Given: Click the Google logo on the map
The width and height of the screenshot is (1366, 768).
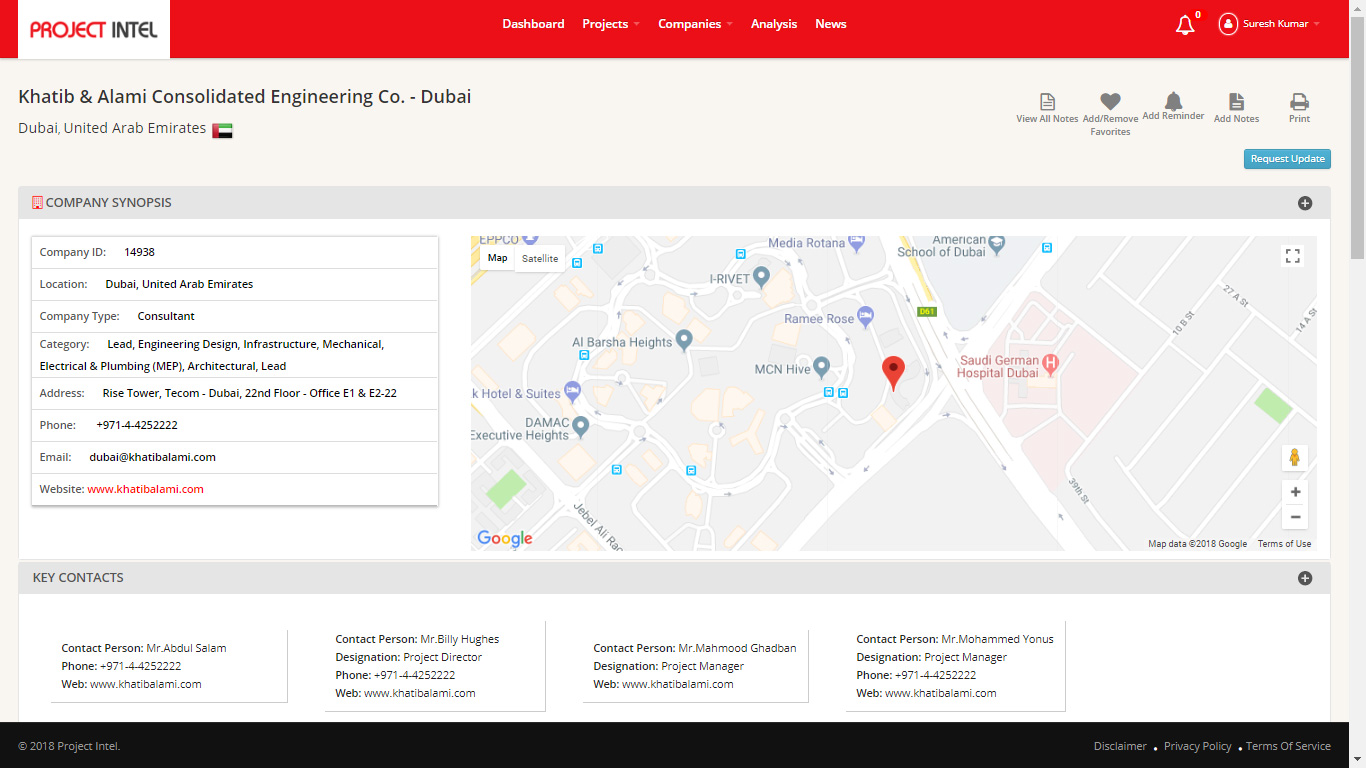Looking at the screenshot, I should pyautogui.click(x=505, y=538).
